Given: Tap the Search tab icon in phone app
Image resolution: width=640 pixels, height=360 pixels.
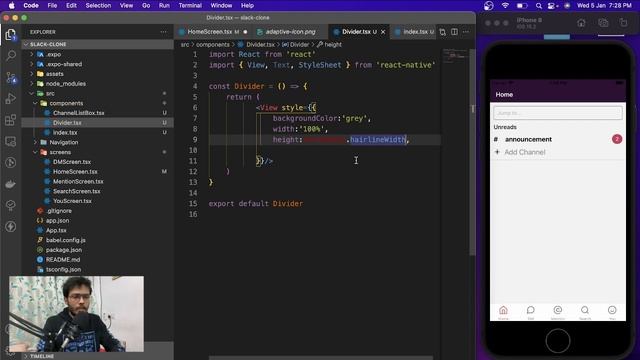Looking at the screenshot, I should pyautogui.click(x=585, y=310).
